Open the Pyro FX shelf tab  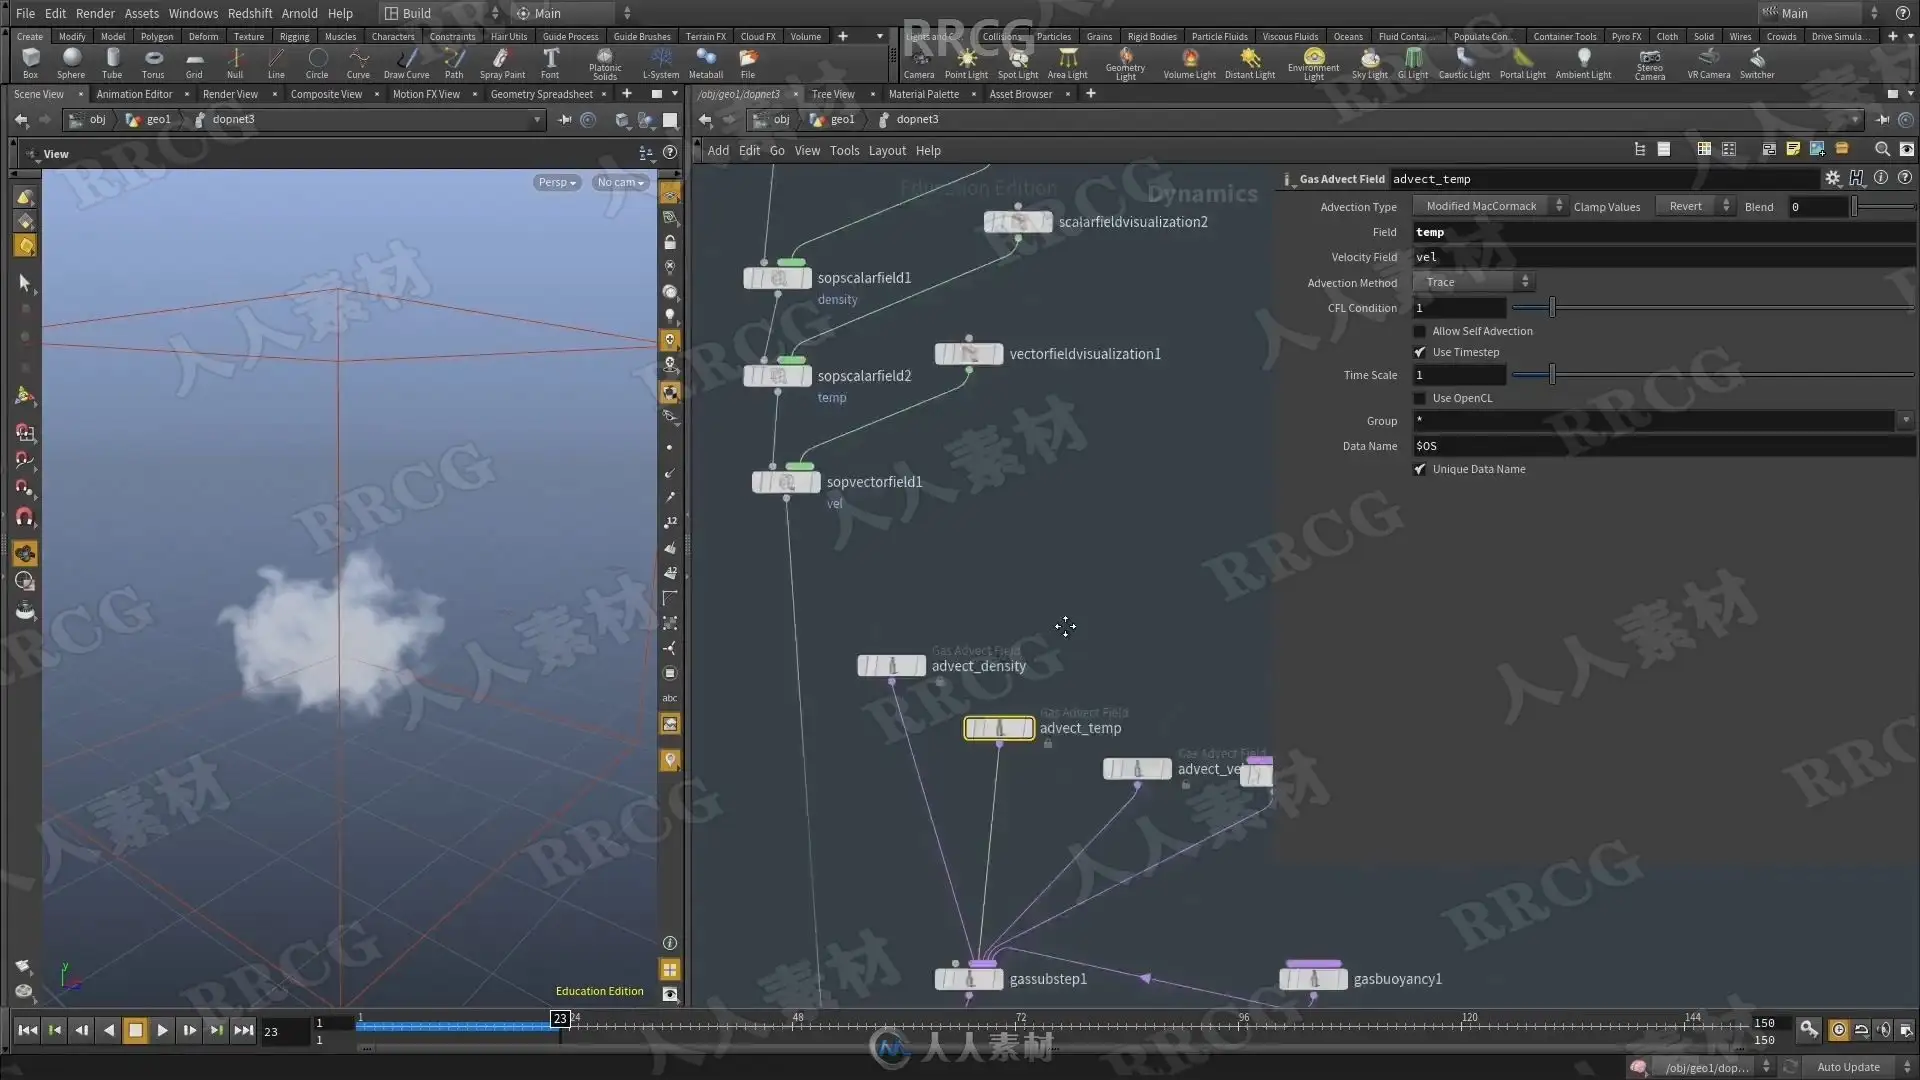click(1626, 36)
